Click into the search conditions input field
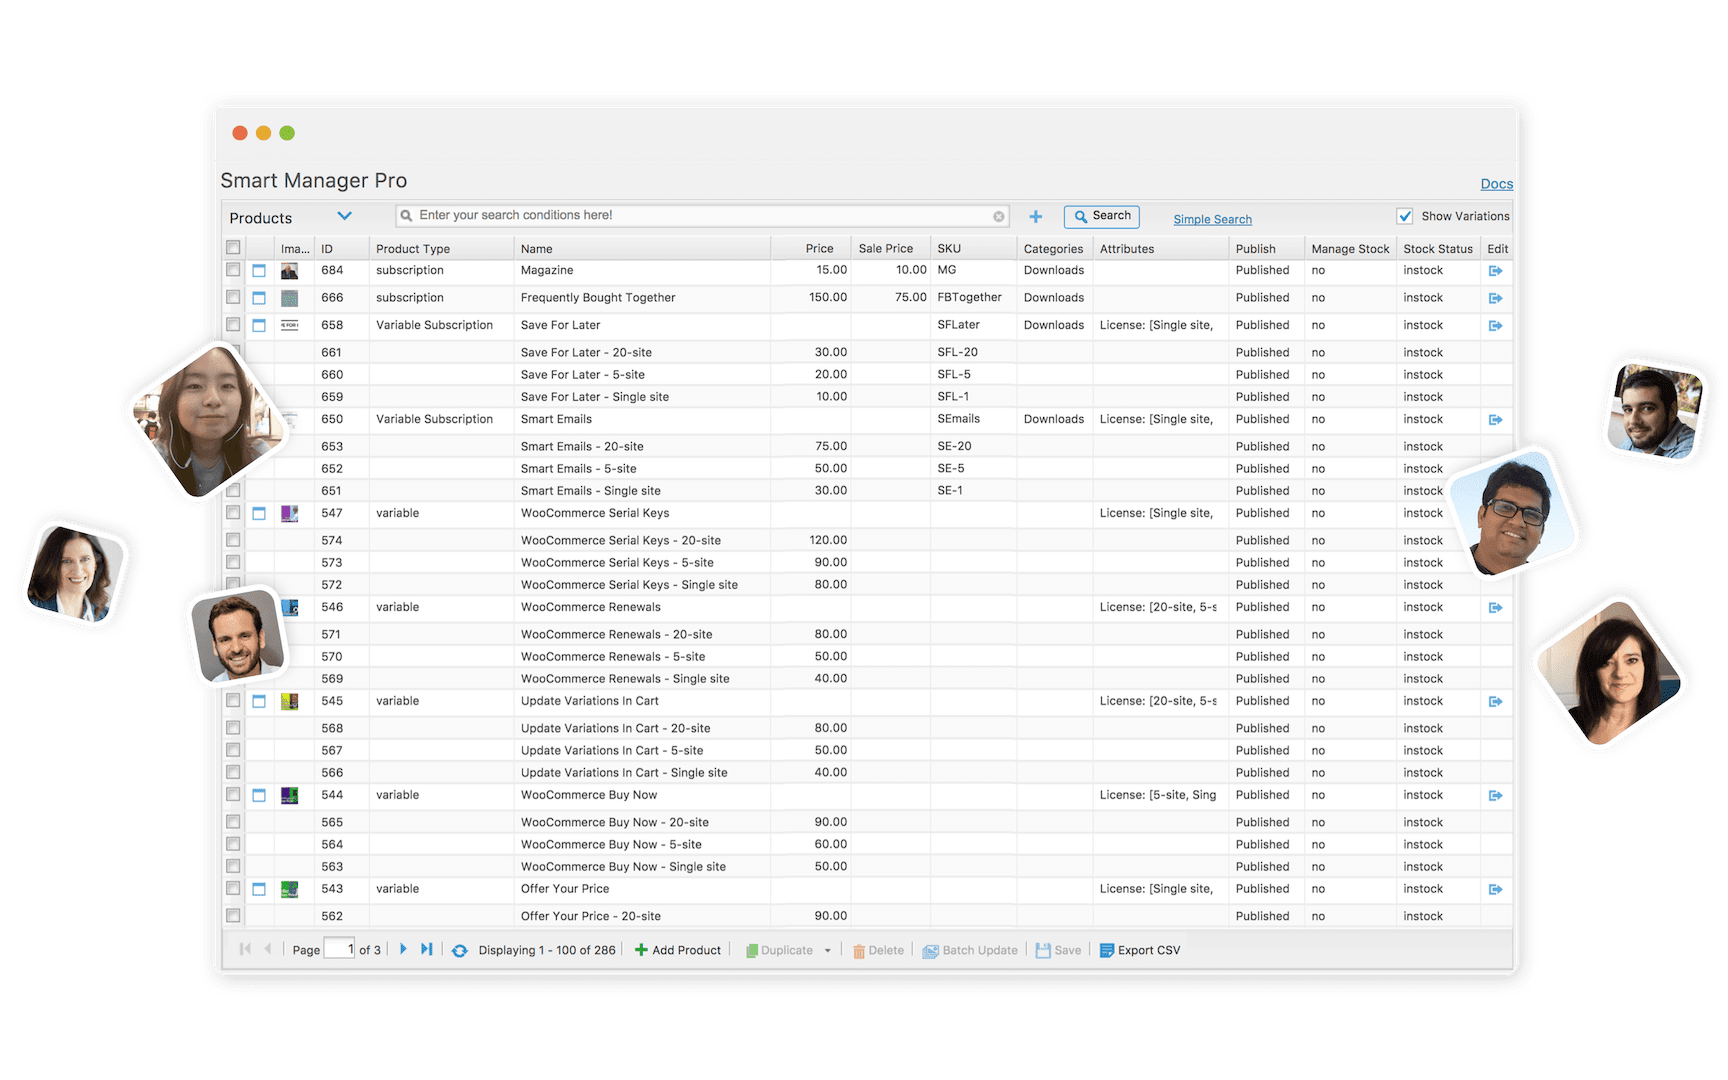Viewport: 1728px width, 1080px height. pyautogui.click(x=700, y=216)
